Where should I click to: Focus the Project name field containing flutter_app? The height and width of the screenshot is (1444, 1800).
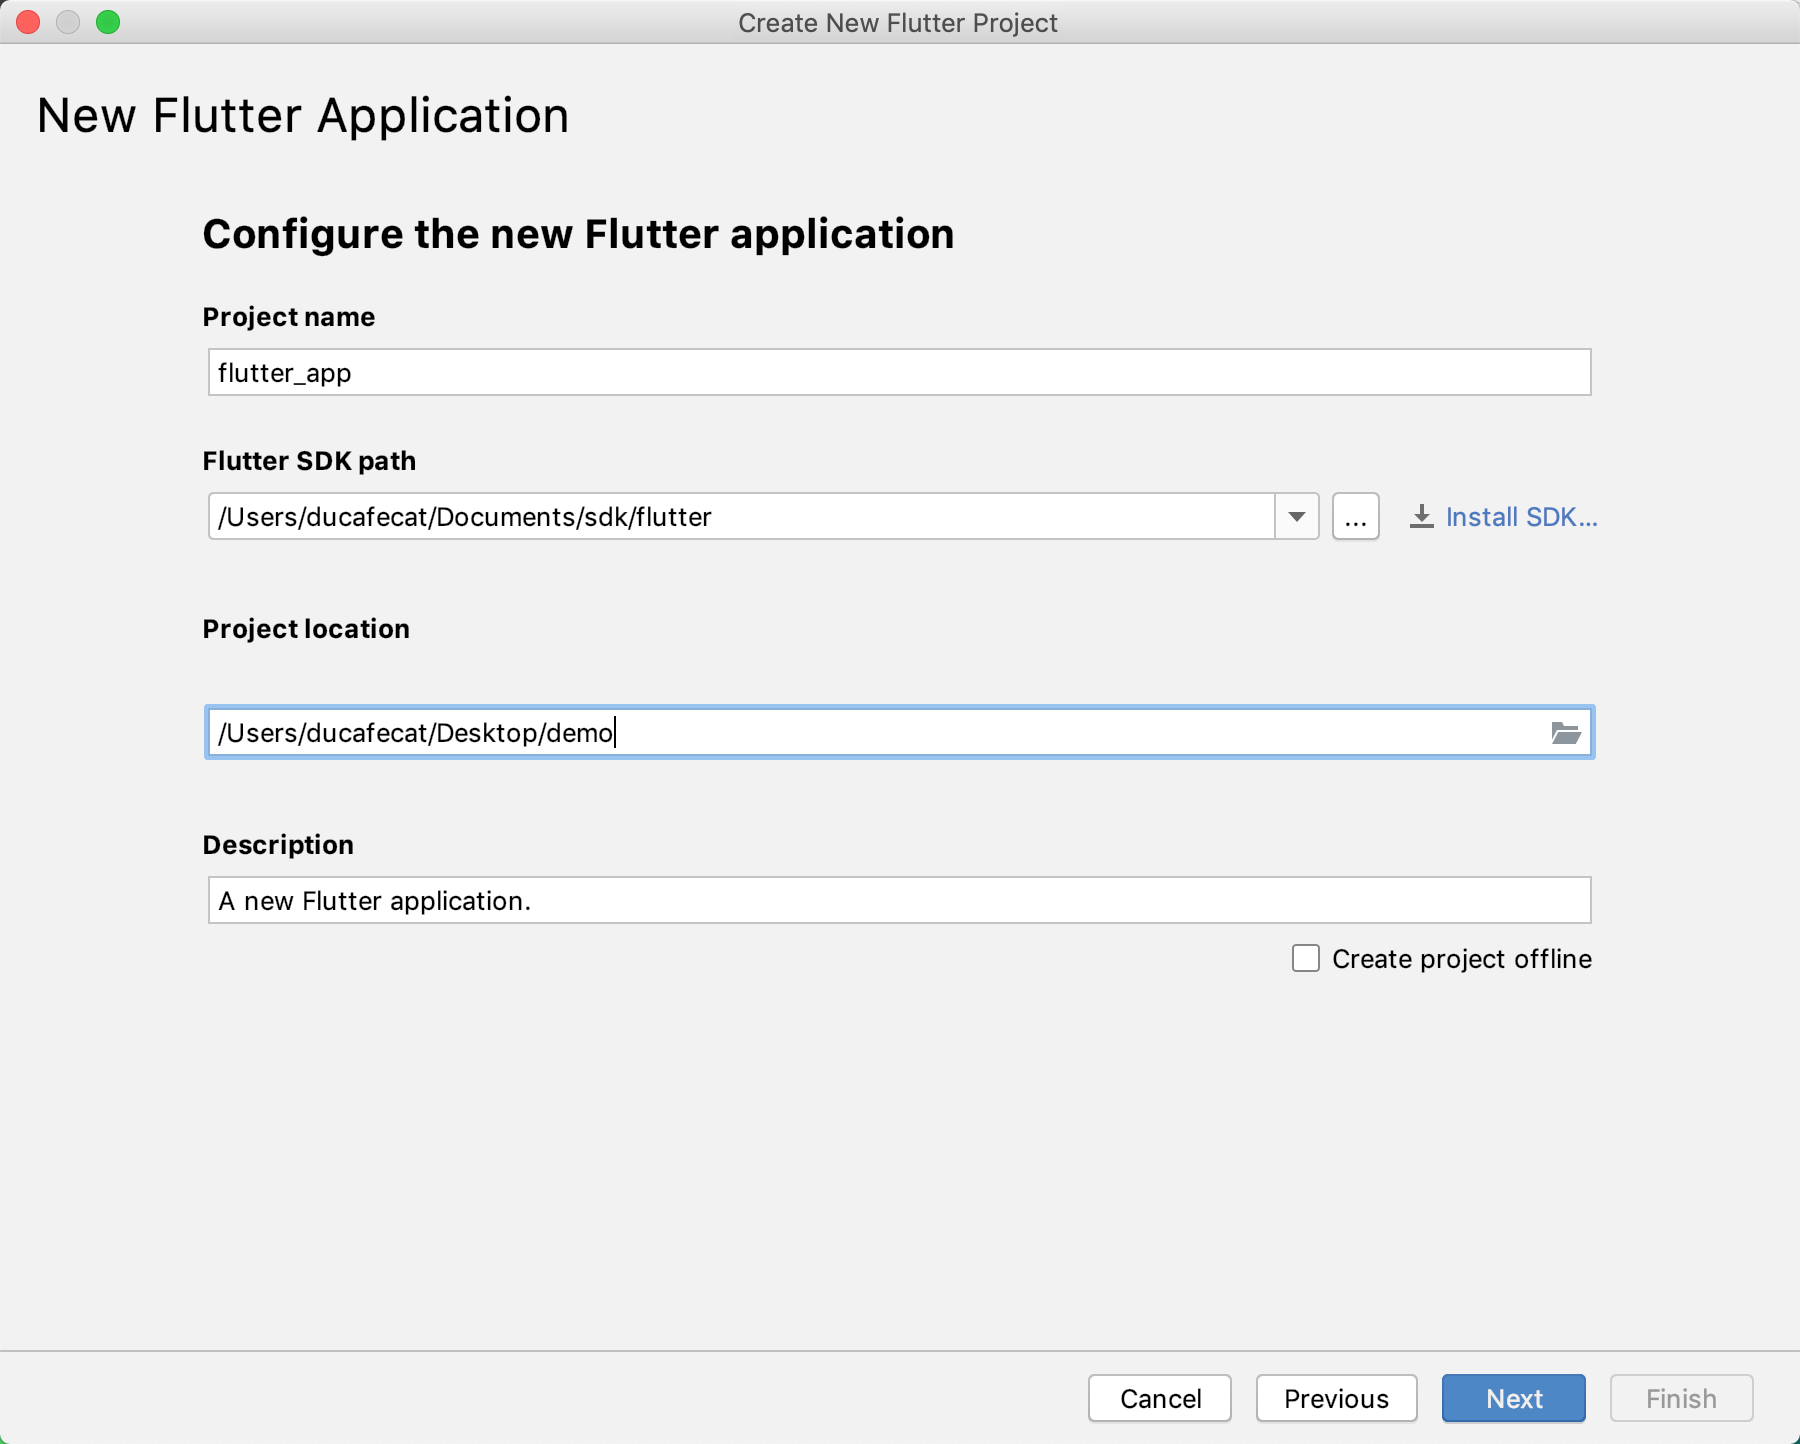(899, 372)
